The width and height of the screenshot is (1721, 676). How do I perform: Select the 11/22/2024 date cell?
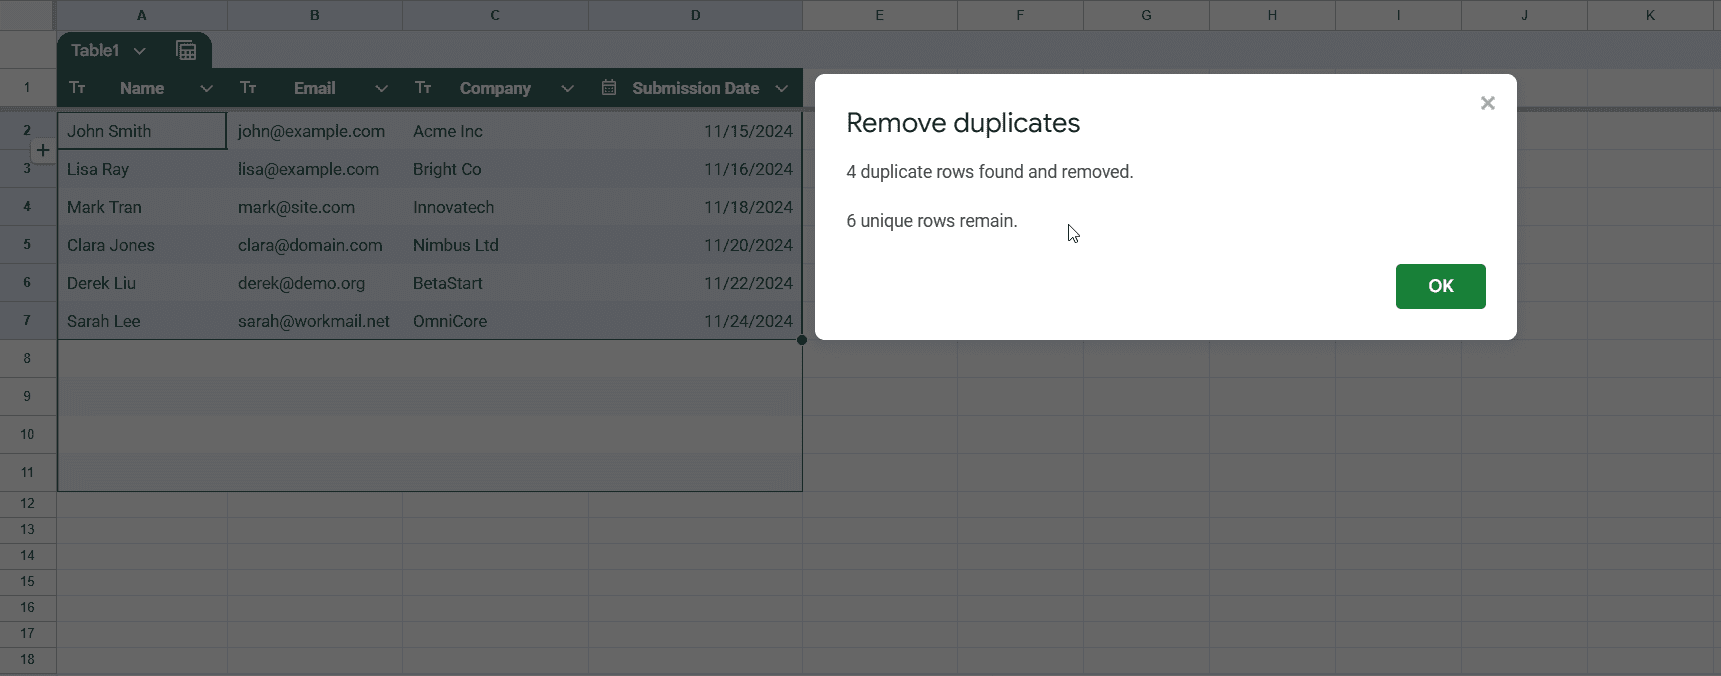[x=695, y=283]
